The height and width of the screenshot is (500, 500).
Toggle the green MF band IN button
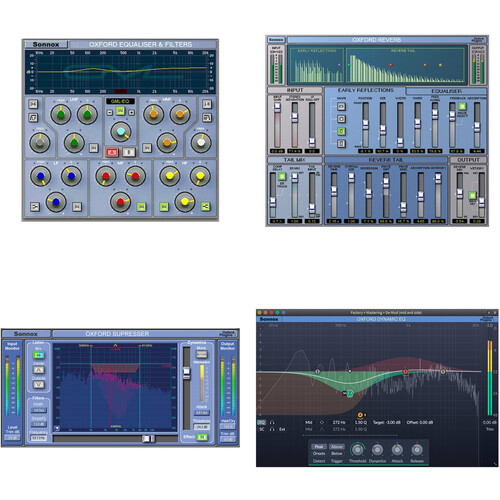(x=141, y=207)
